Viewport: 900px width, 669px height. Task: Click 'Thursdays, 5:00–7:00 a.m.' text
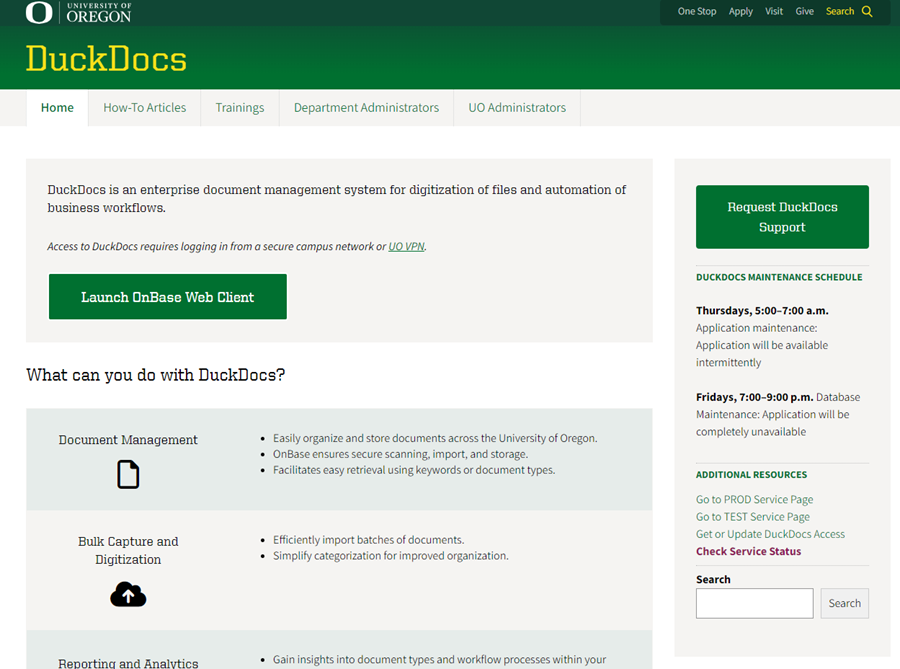pyautogui.click(x=762, y=310)
